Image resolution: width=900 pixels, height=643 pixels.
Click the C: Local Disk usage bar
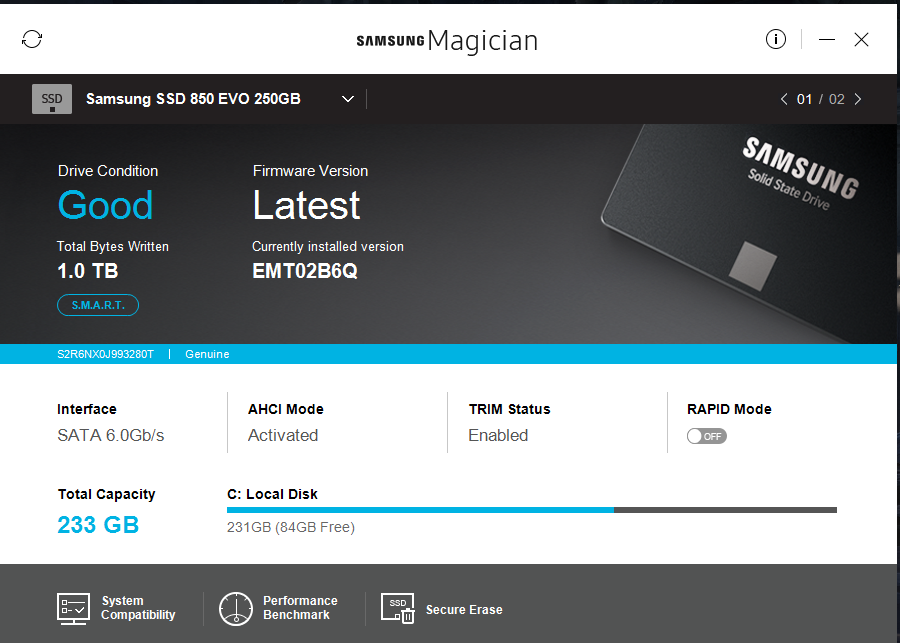coord(532,510)
